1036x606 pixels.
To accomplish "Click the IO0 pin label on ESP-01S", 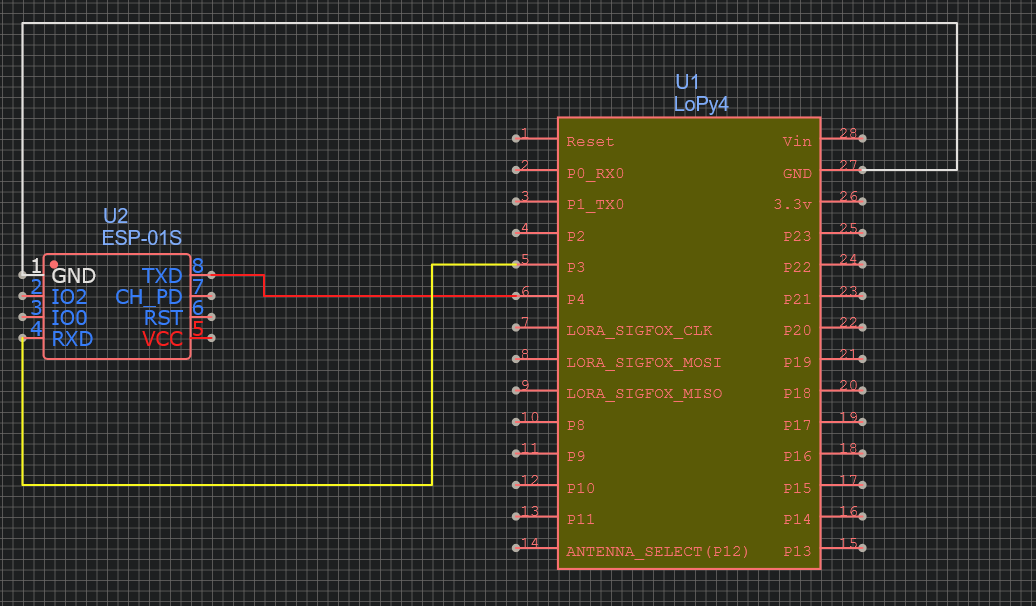I will [x=69, y=318].
